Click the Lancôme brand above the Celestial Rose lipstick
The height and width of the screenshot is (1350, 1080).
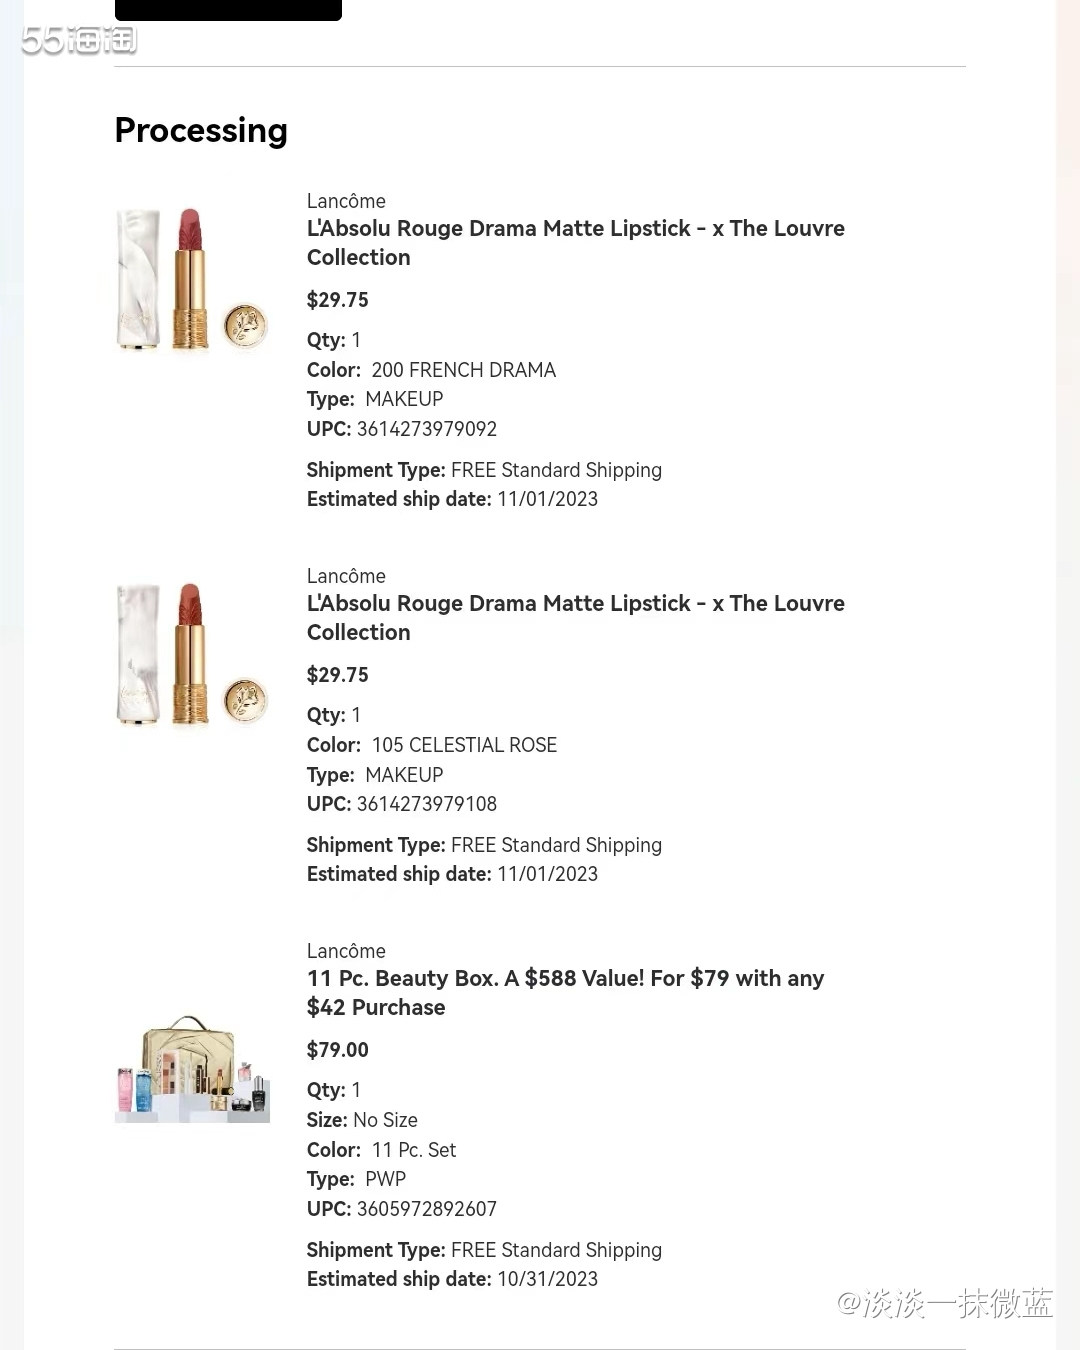click(346, 576)
